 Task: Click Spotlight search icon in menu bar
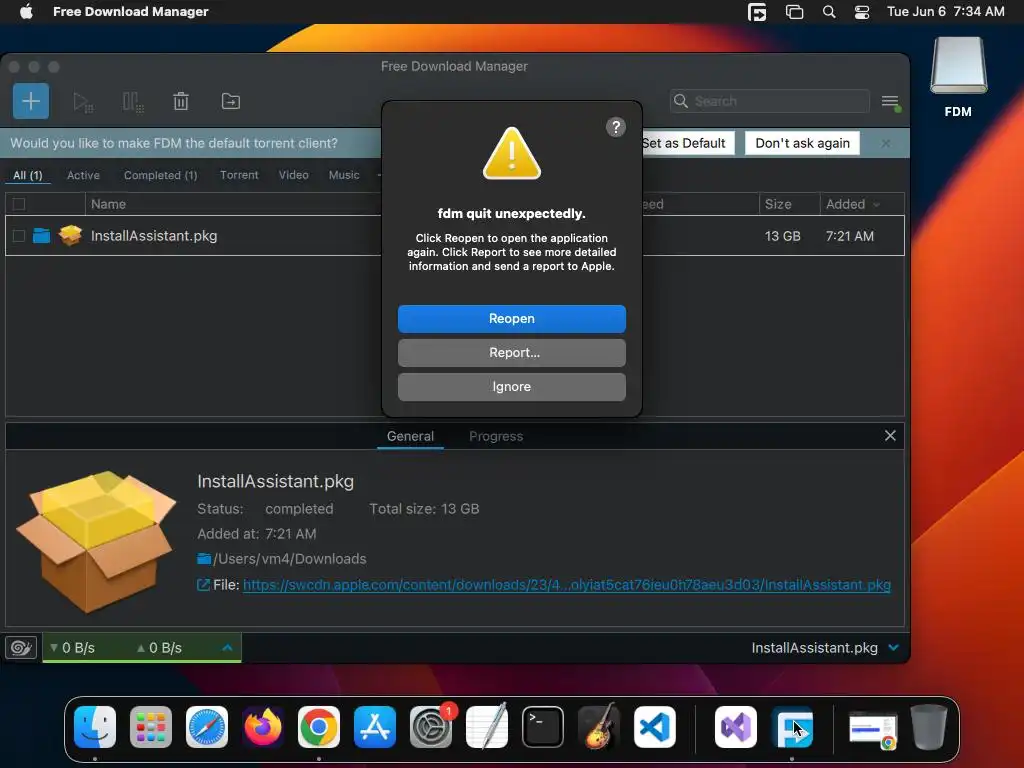tap(829, 12)
